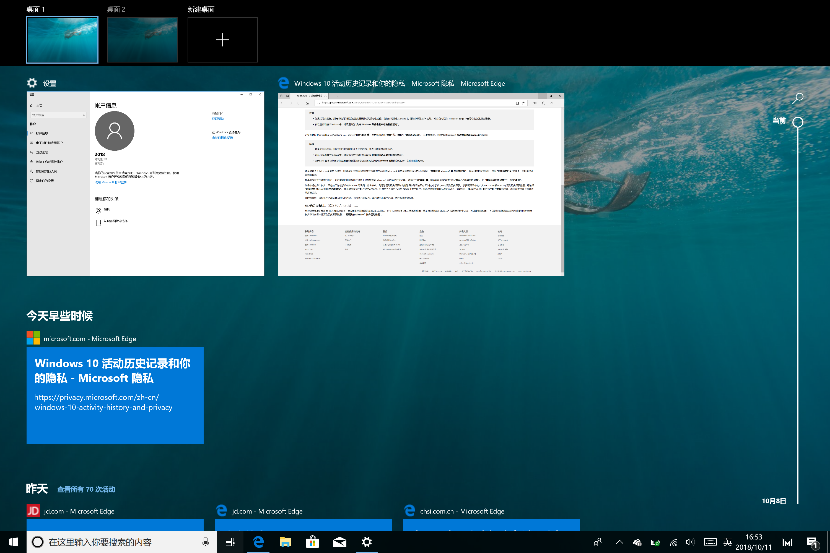830x553 pixels.
Task: Expand the hidden system tray icons
Action: click(x=619, y=542)
